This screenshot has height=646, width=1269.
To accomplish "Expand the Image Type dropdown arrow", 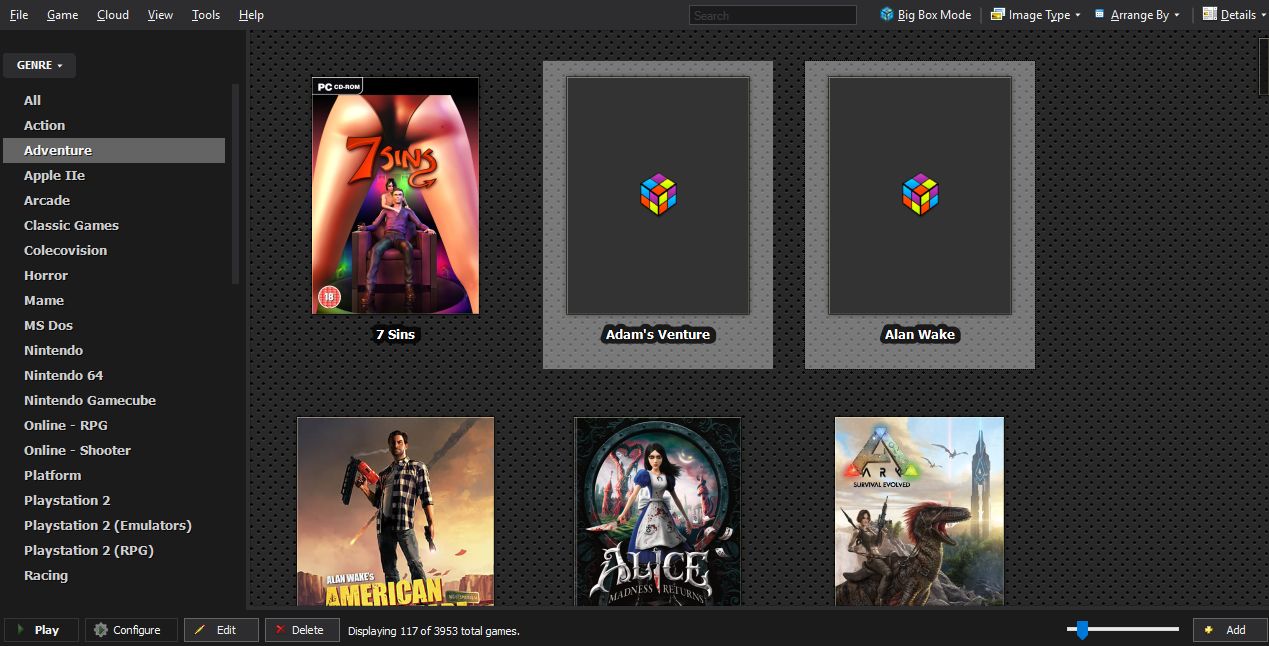I will tap(1078, 15).
